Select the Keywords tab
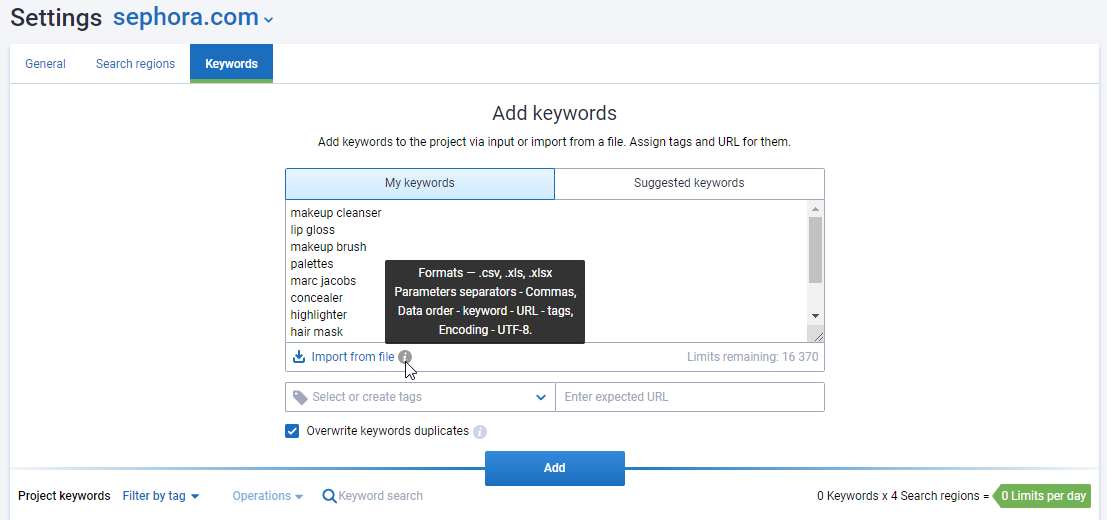The width and height of the screenshot is (1107, 520). coord(232,64)
